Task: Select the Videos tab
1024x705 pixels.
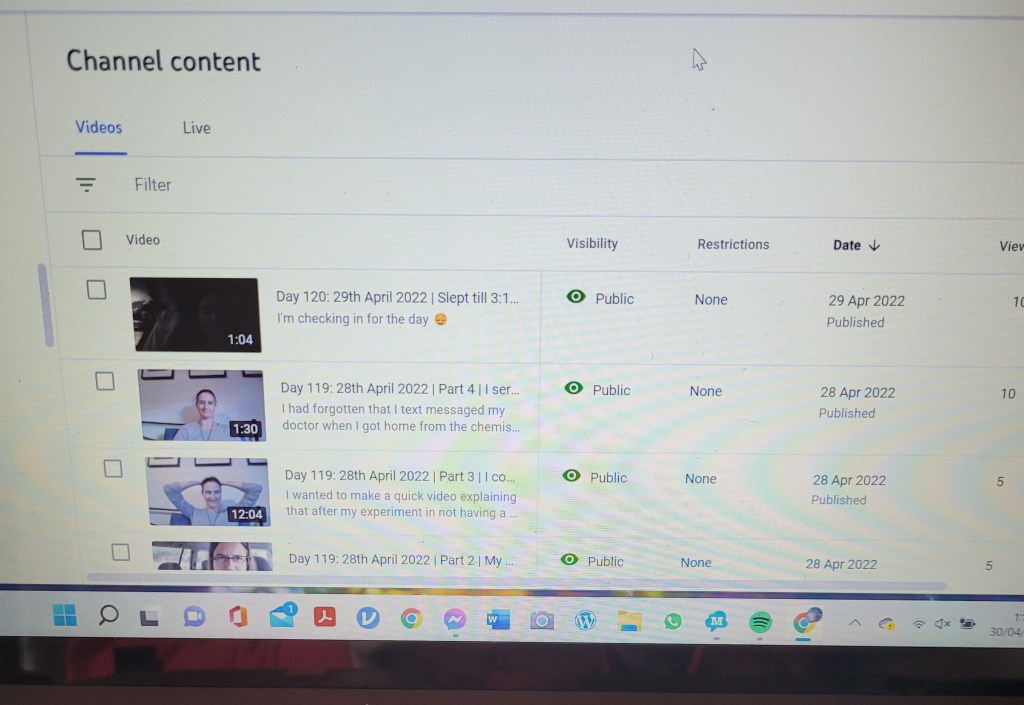Action: pyautogui.click(x=98, y=128)
